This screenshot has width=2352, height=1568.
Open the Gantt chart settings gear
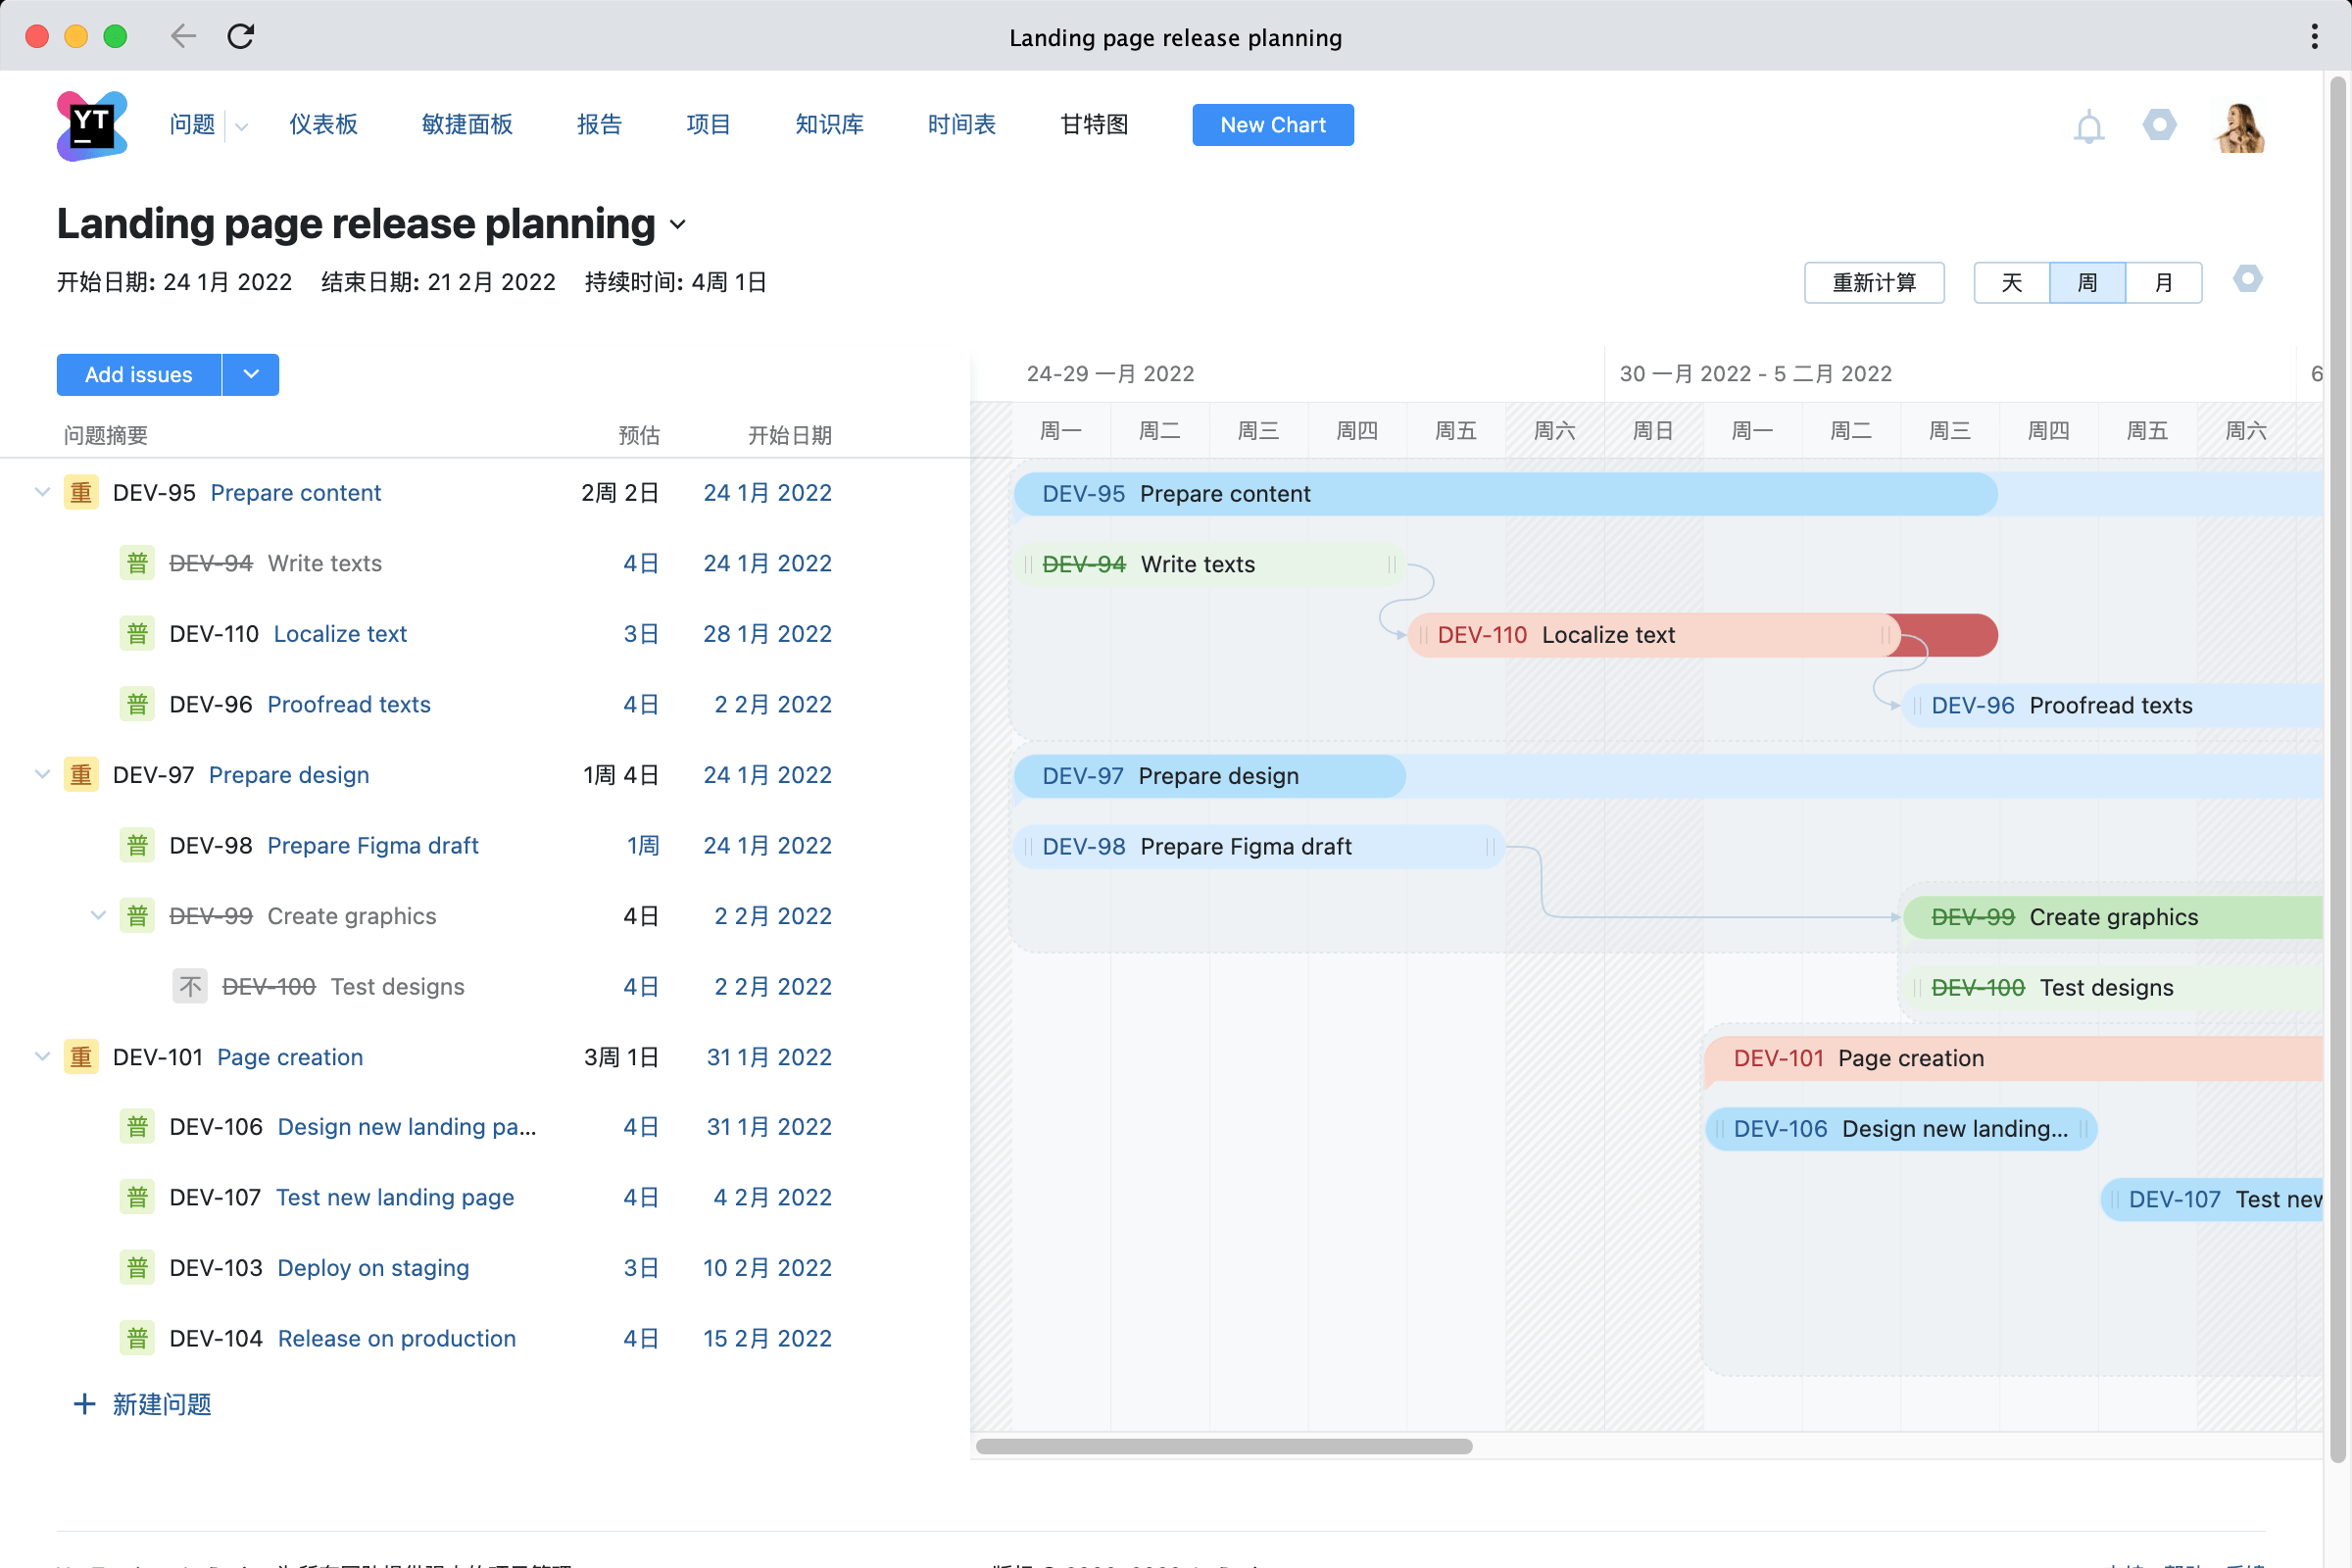coord(2247,279)
